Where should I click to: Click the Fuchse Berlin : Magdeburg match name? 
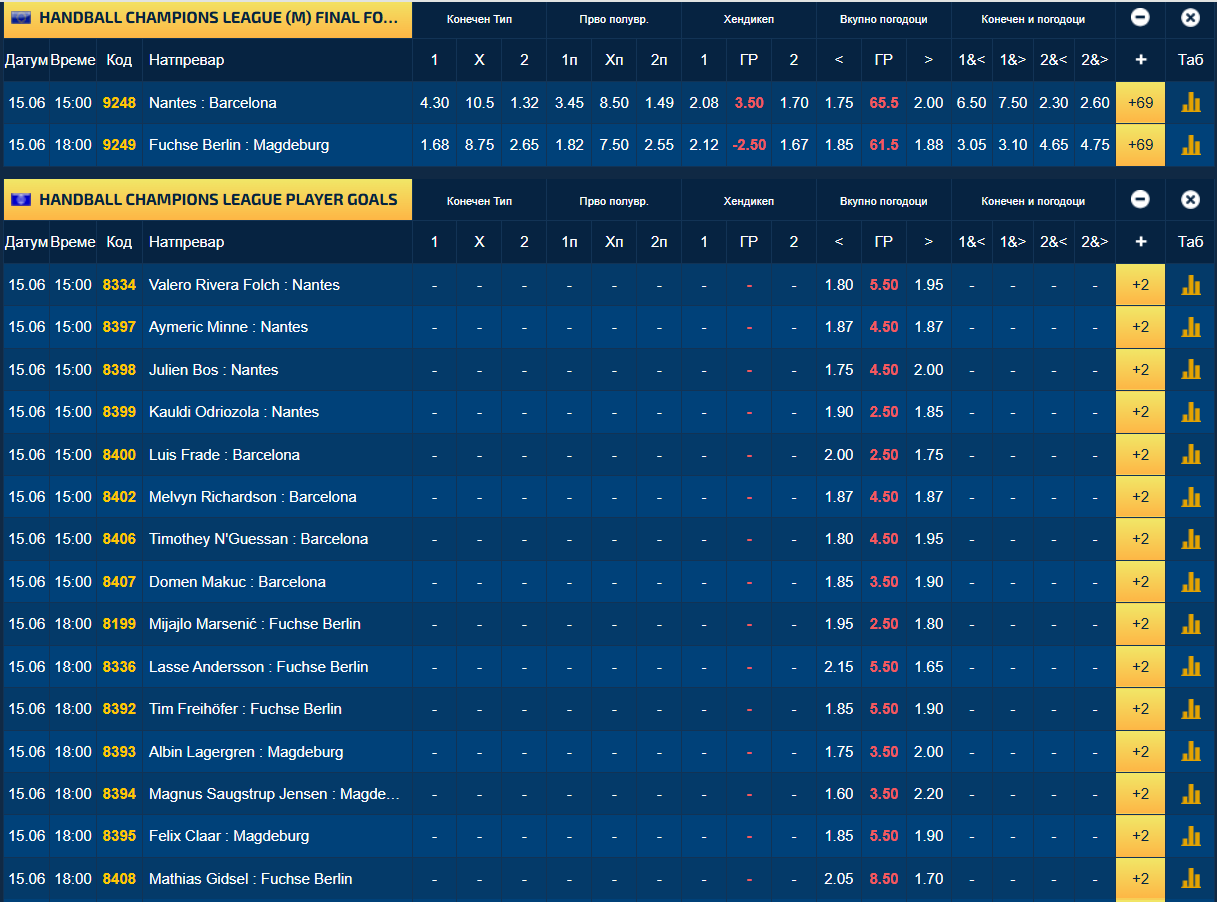[x=239, y=145]
